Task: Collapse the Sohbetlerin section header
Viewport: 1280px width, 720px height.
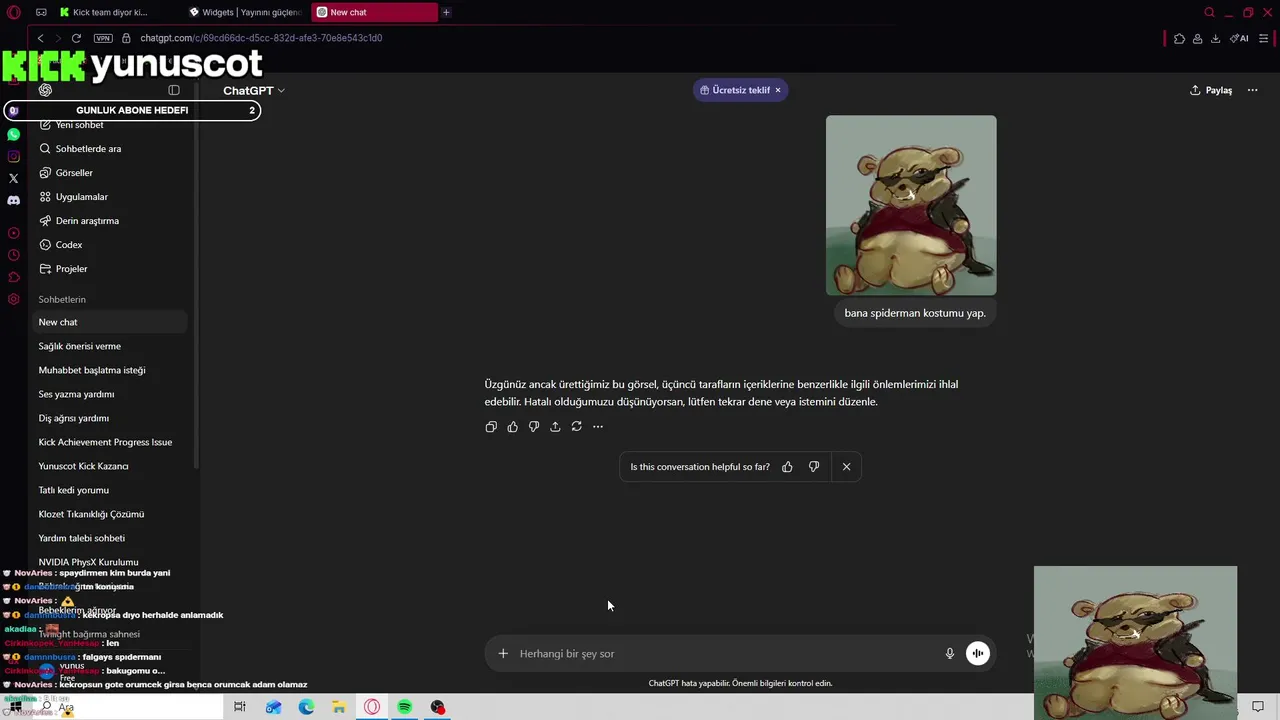Action: (x=62, y=299)
